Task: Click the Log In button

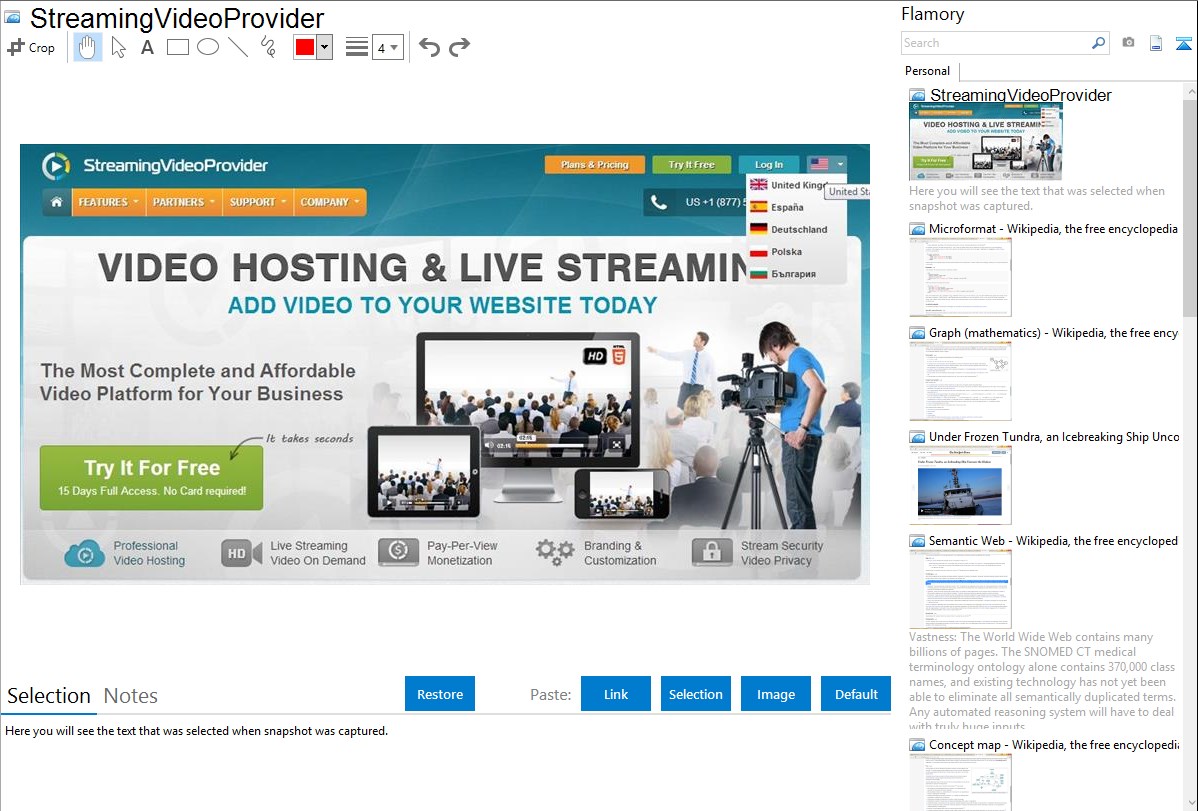Action: pyautogui.click(x=769, y=164)
